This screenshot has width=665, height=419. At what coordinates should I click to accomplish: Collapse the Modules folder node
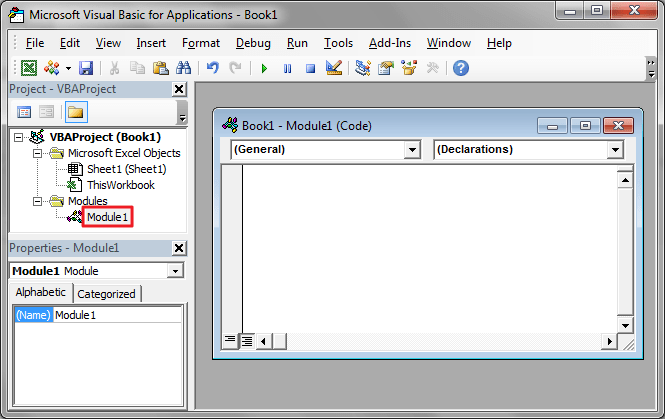(38, 201)
